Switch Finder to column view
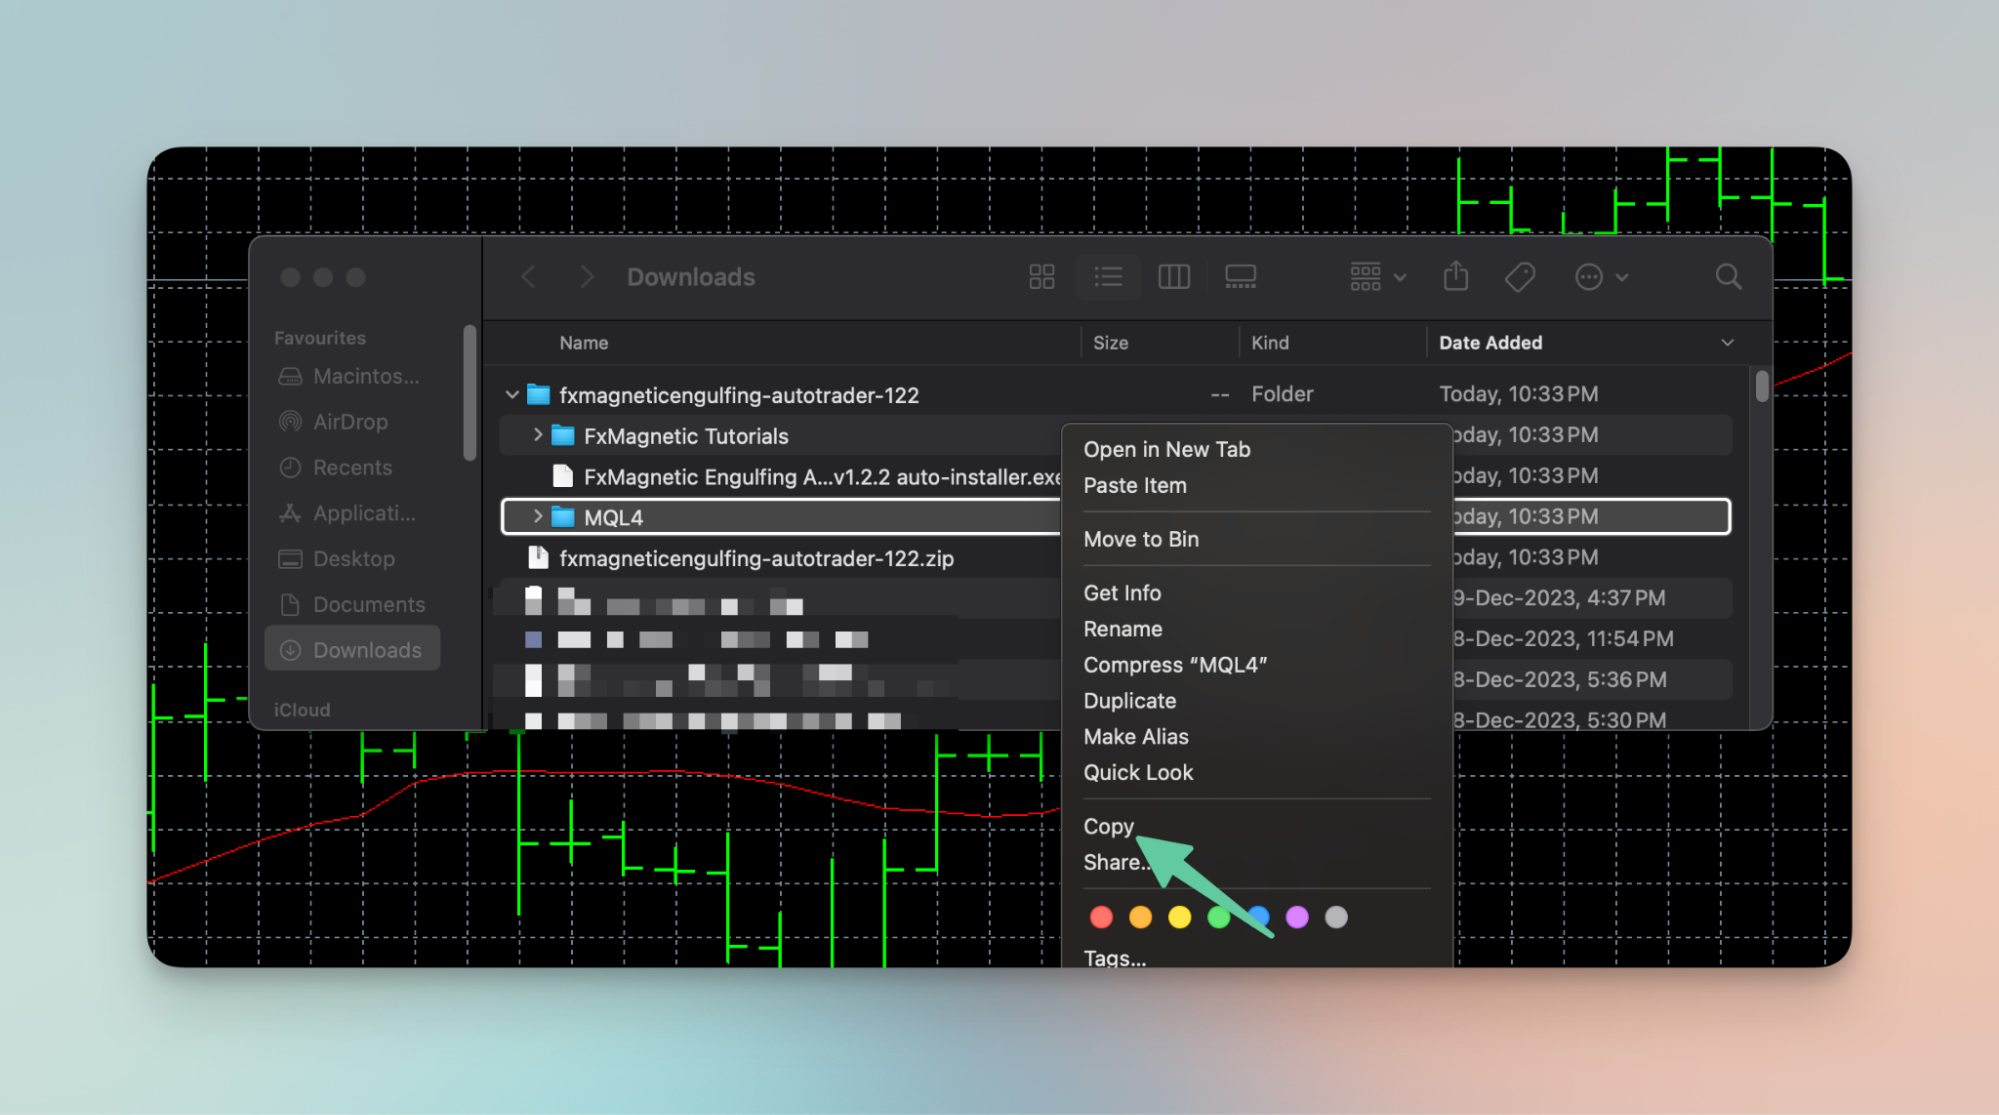 pyautogui.click(x=1173, y=277)
